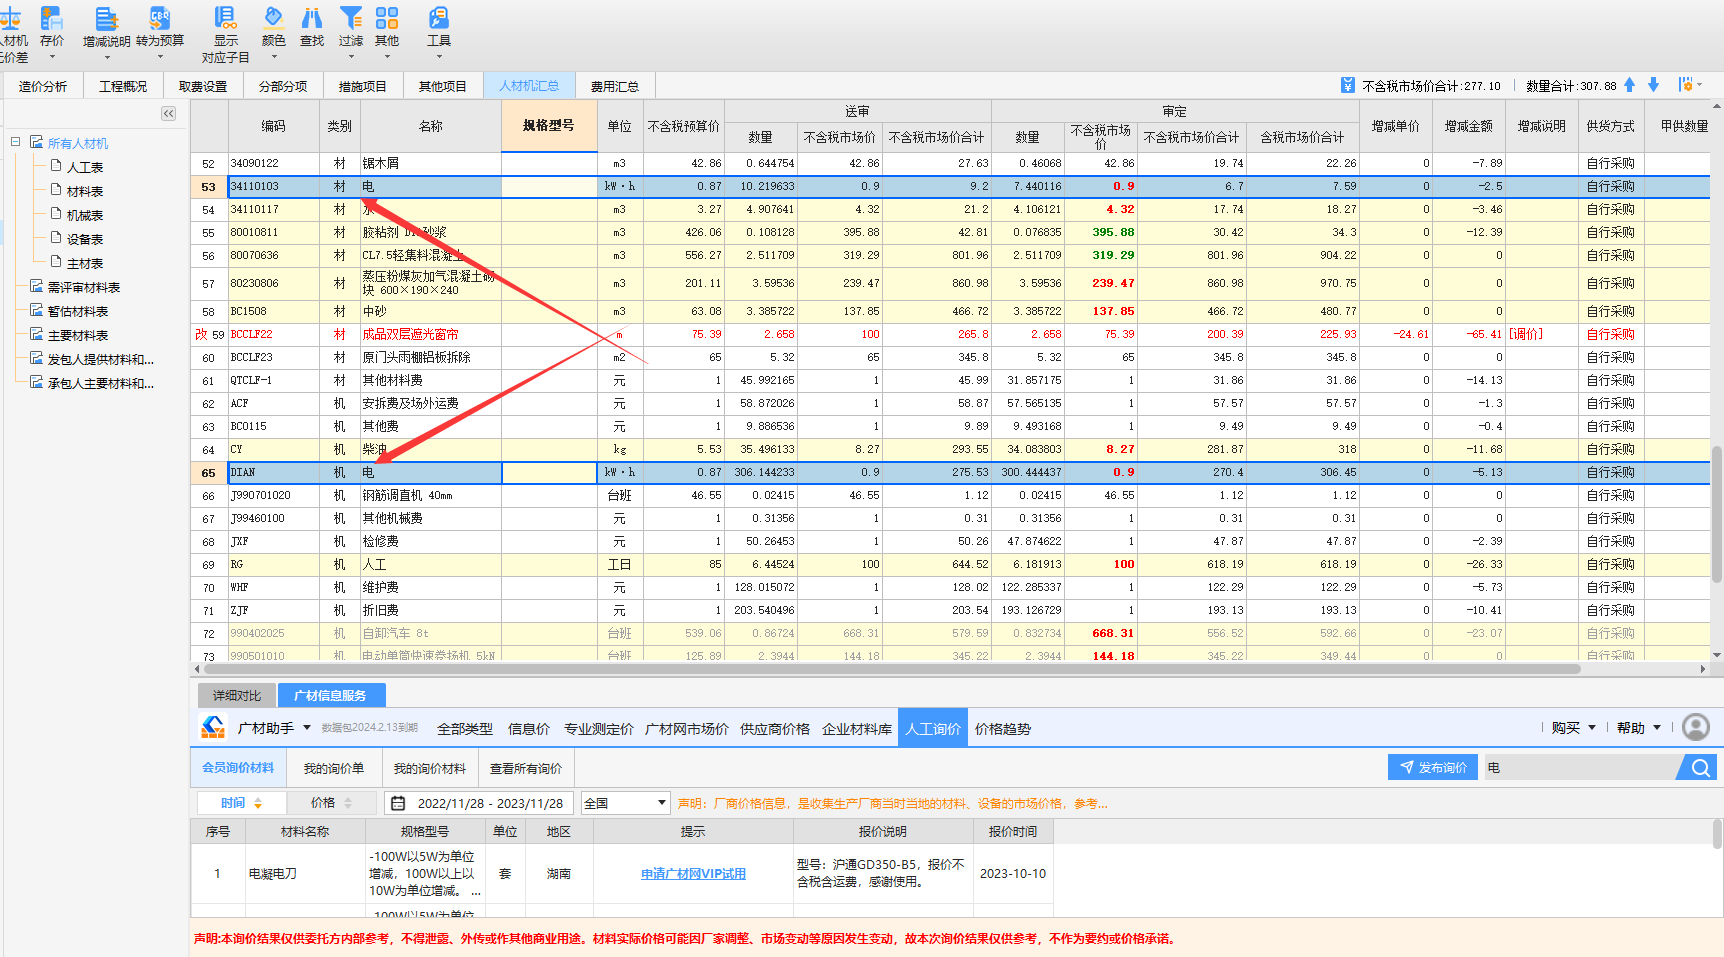Image resolution: width=1724 pixels, height=957 pixels.
Task: Open the 供应商价格 section
Action: pos(775,729)
